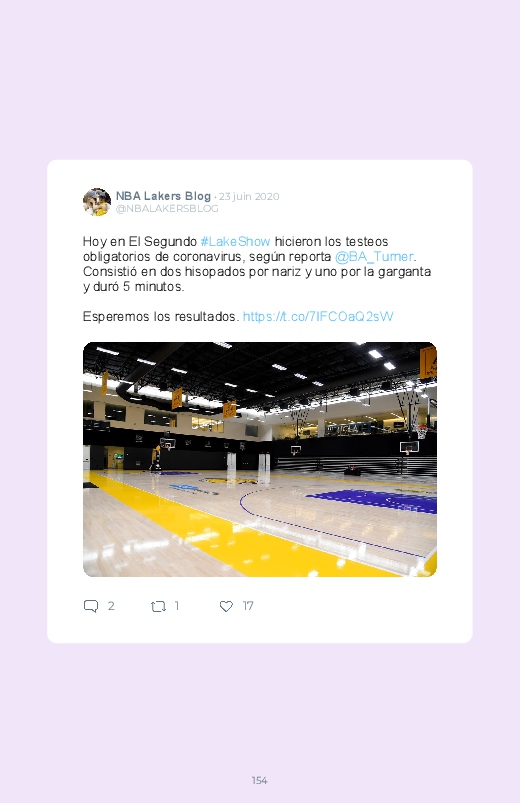This screenshot has height=803, width=520.
Task: Click the like count number 17
Action: pos(248,606)
